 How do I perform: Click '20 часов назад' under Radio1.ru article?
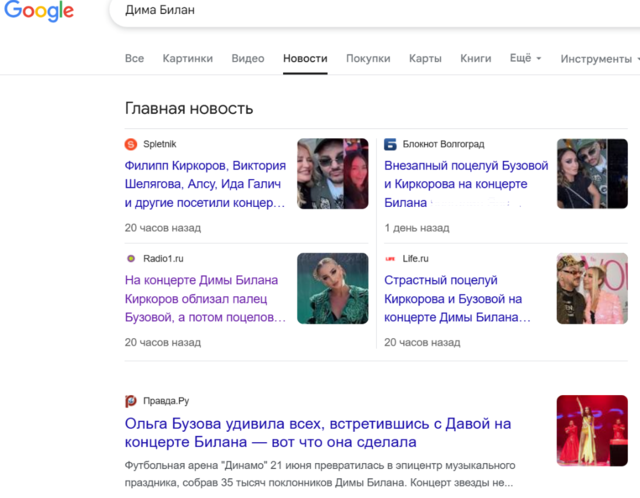point(163,342)
